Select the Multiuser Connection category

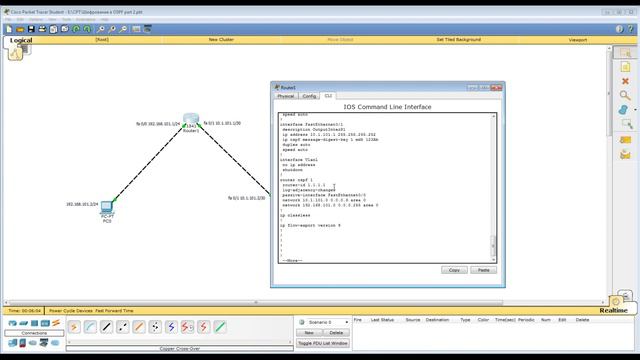point(55,342)
